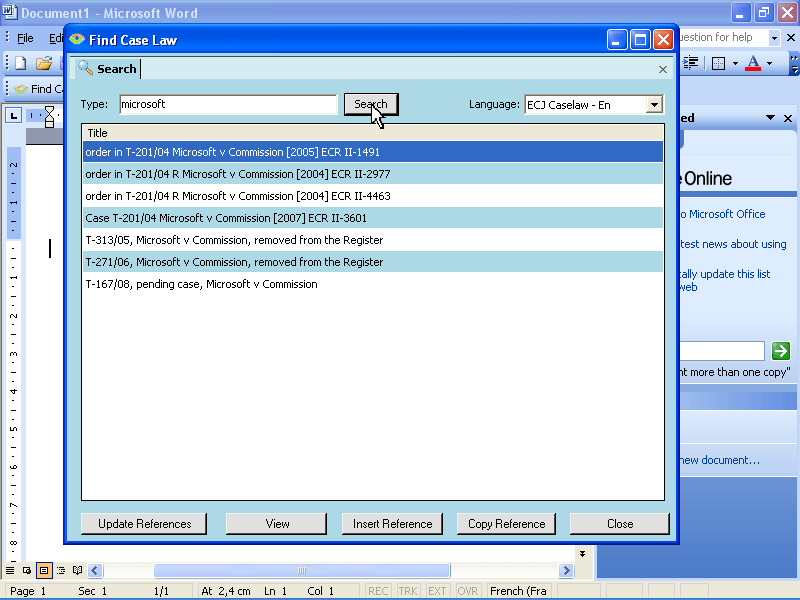Click the View button
Image resolution: width=800 pixels, height=600 pixels.
click(x=277, y=524)
